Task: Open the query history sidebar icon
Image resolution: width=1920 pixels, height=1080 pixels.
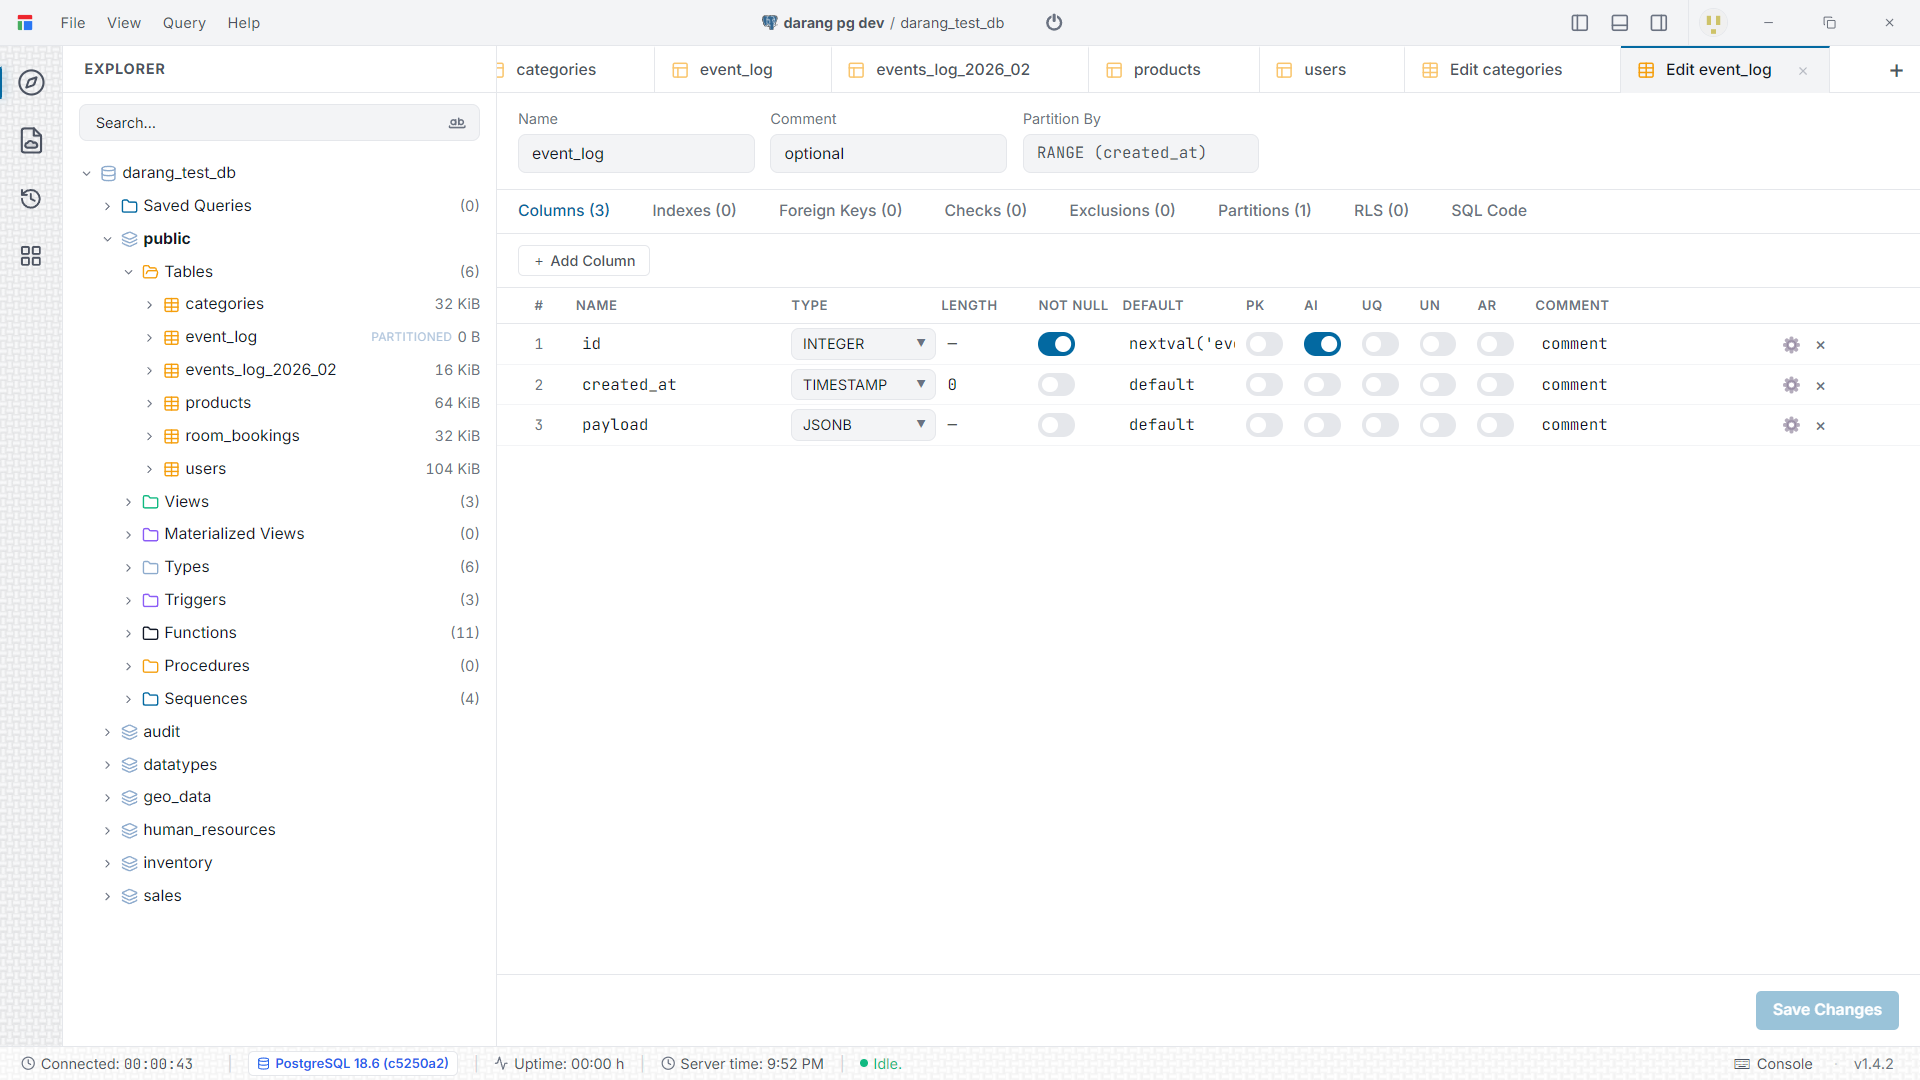Action: coord(31,198)
